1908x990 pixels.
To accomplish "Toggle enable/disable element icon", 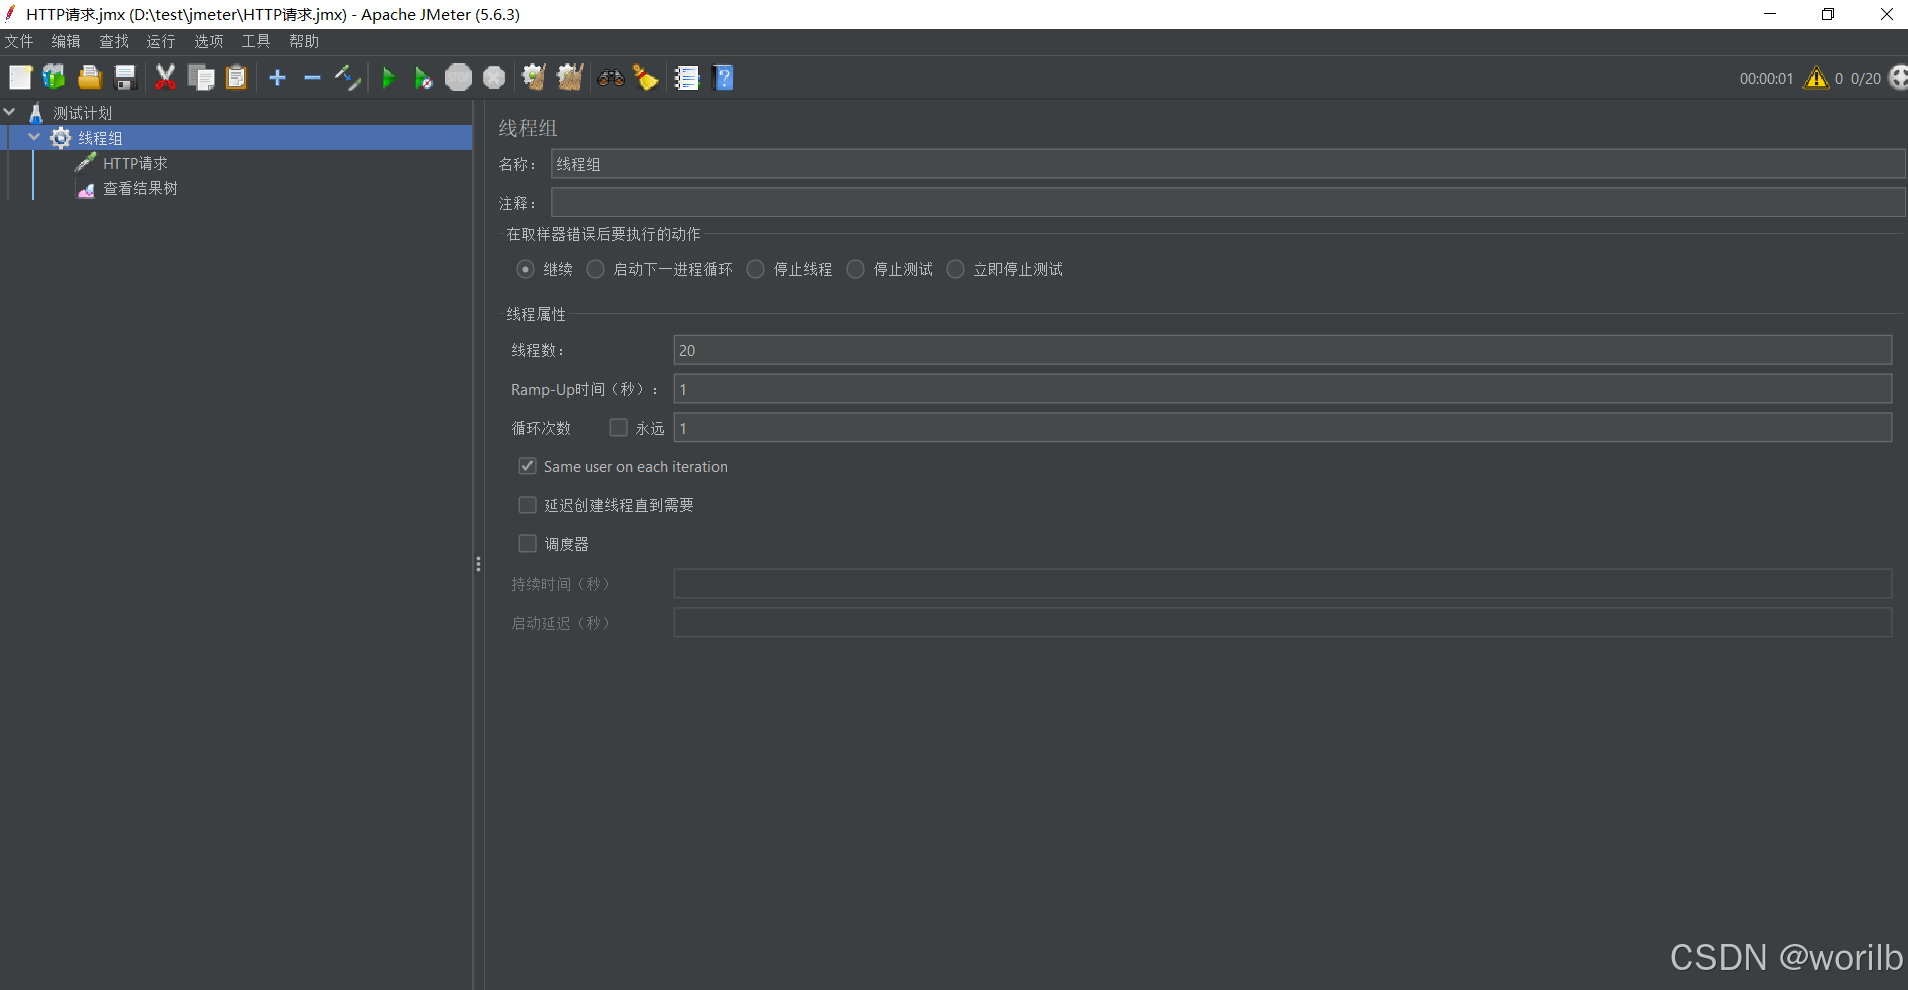I will 347,78.
